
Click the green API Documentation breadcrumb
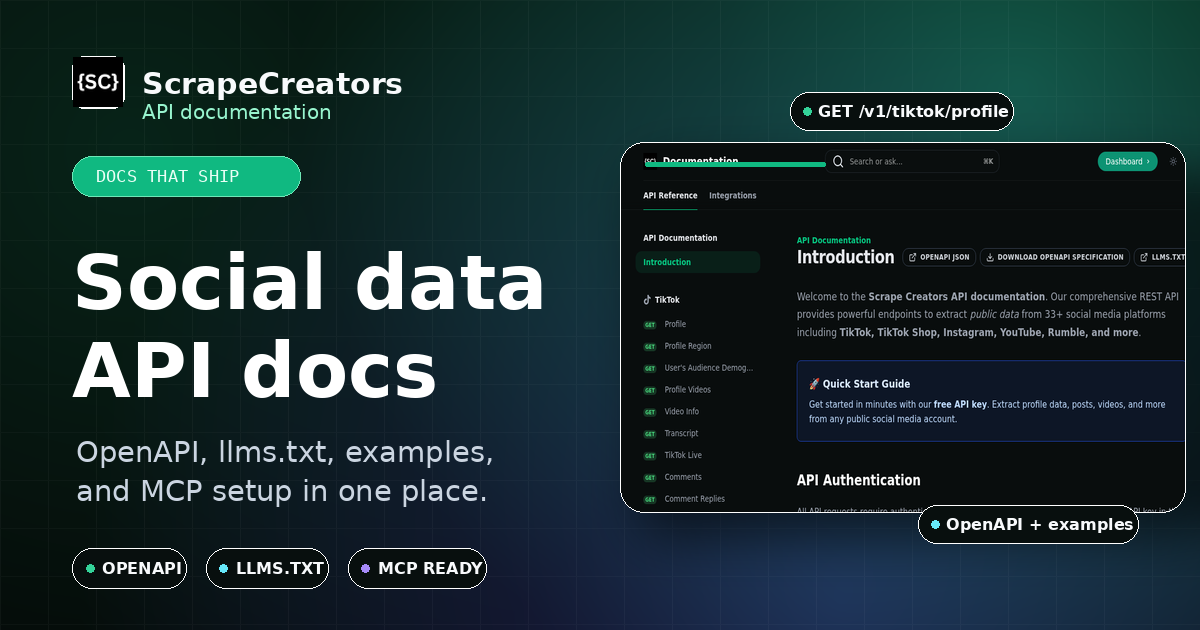(x=834, y=240)
